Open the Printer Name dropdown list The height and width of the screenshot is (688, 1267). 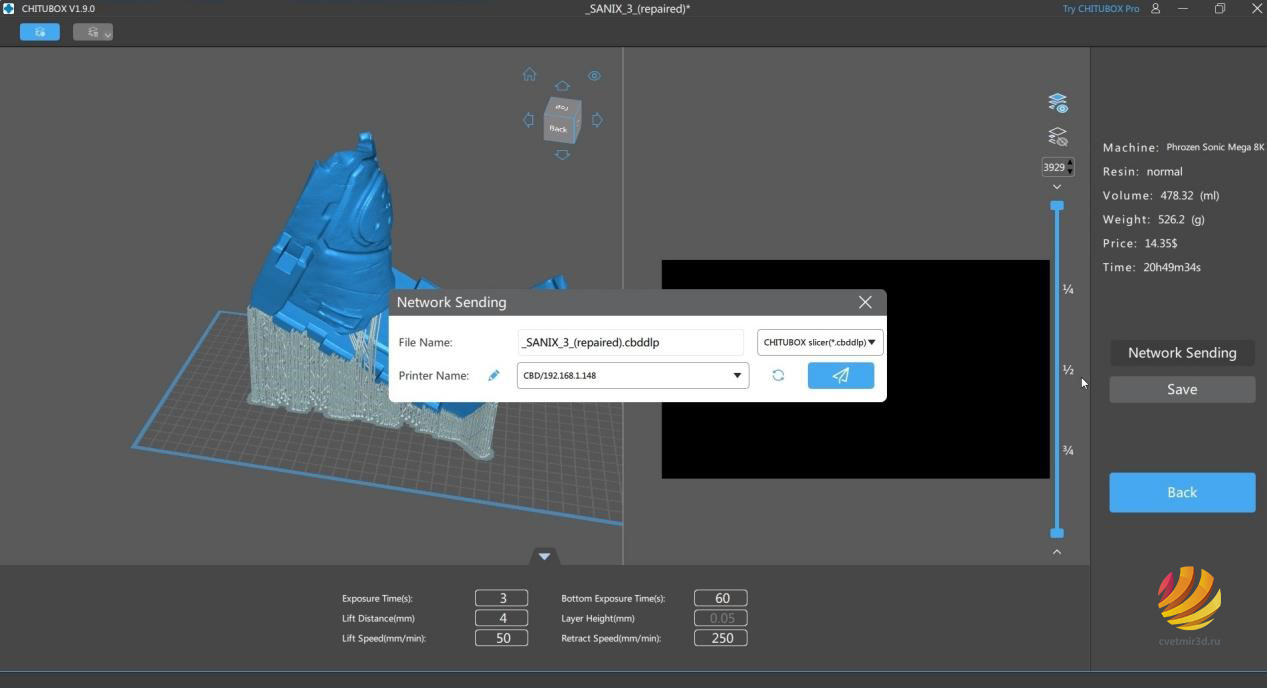pos(632,375)
